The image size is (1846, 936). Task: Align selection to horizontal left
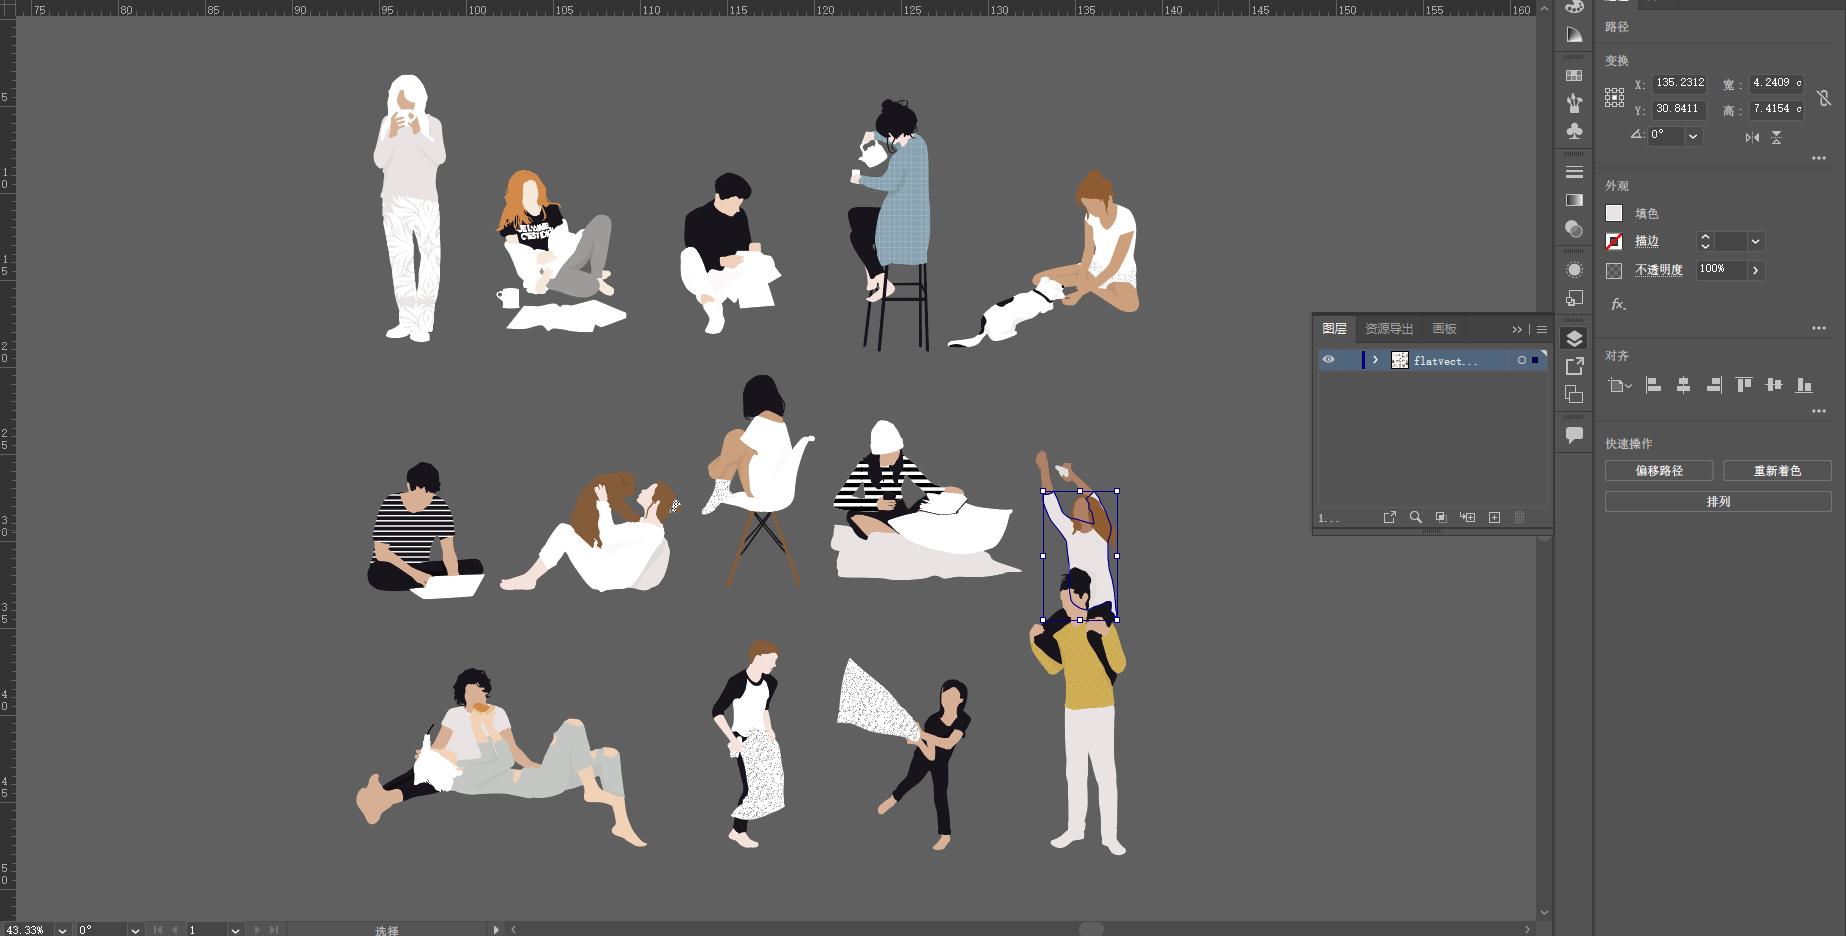[x=1653, y=385]
